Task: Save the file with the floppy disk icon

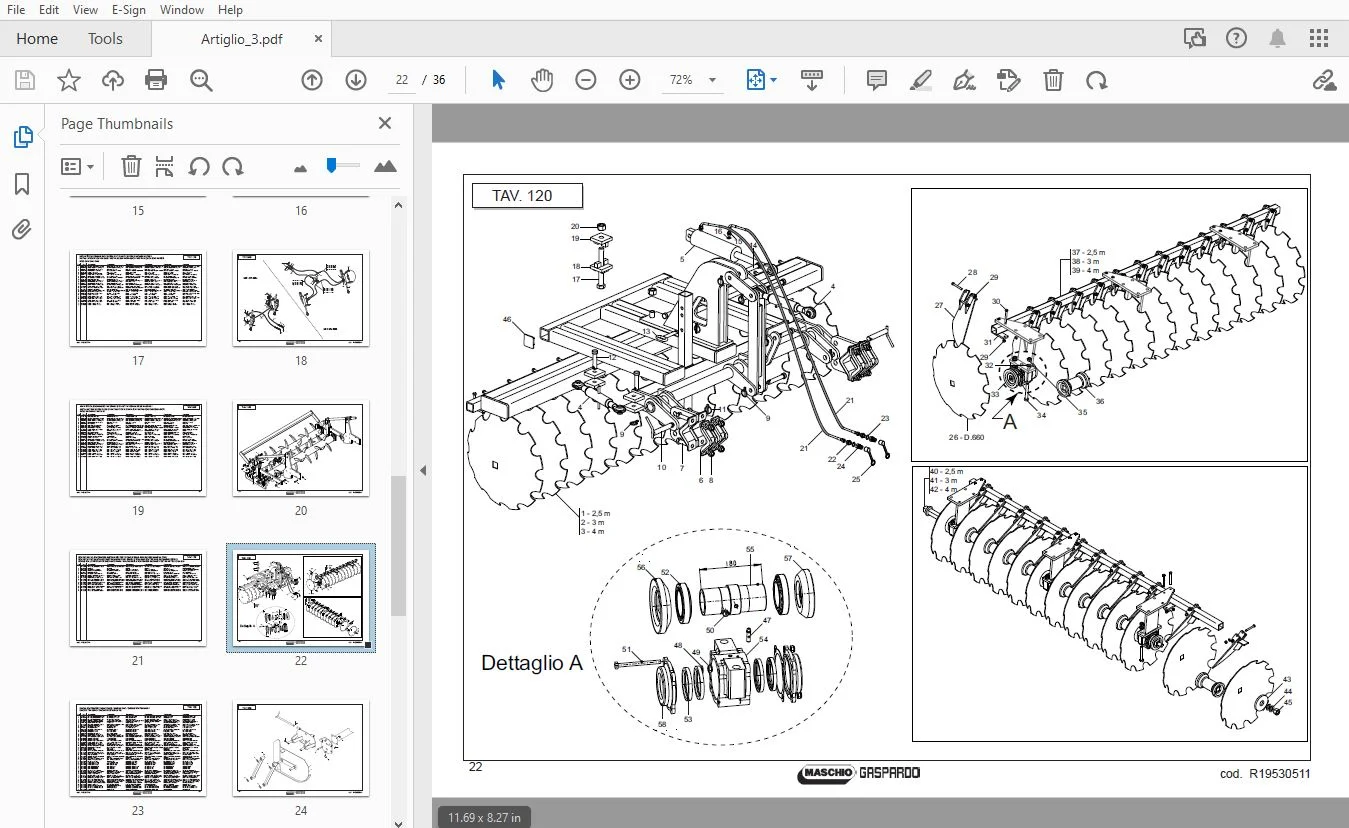Action: (x=25, y=80)
